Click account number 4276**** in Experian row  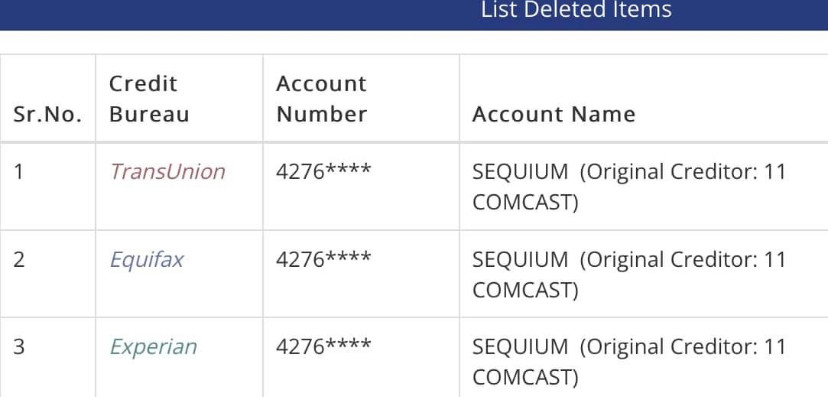tap(323, 347)
